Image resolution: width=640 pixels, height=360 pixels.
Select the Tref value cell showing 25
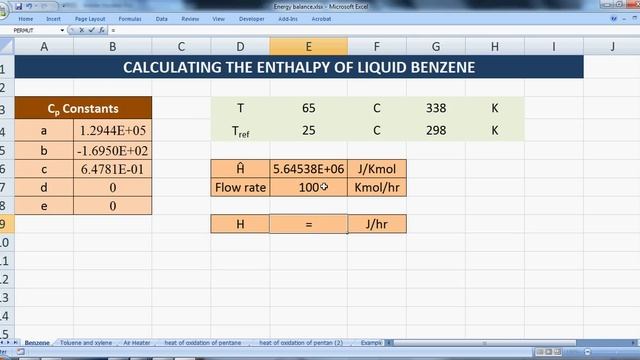point(309,131)
